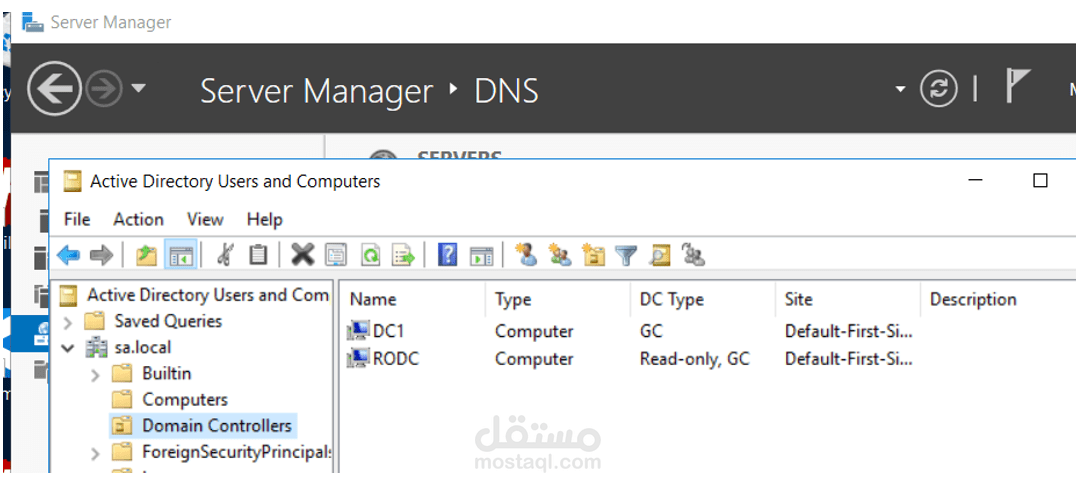Expand the Saved Queries node
This screenshot has width=1076, height=483.
pos(67,321)
